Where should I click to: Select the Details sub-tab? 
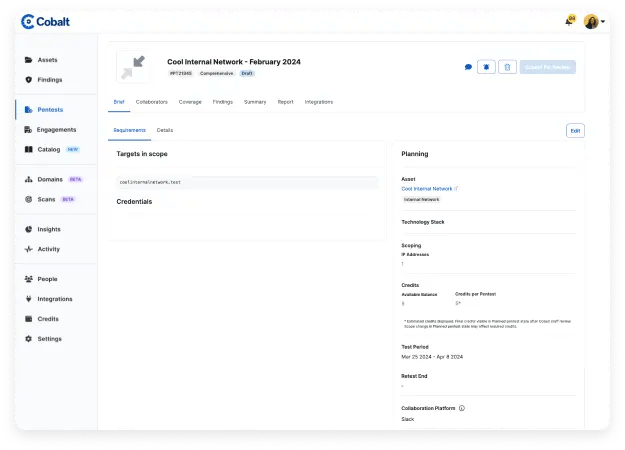point(165,130)
